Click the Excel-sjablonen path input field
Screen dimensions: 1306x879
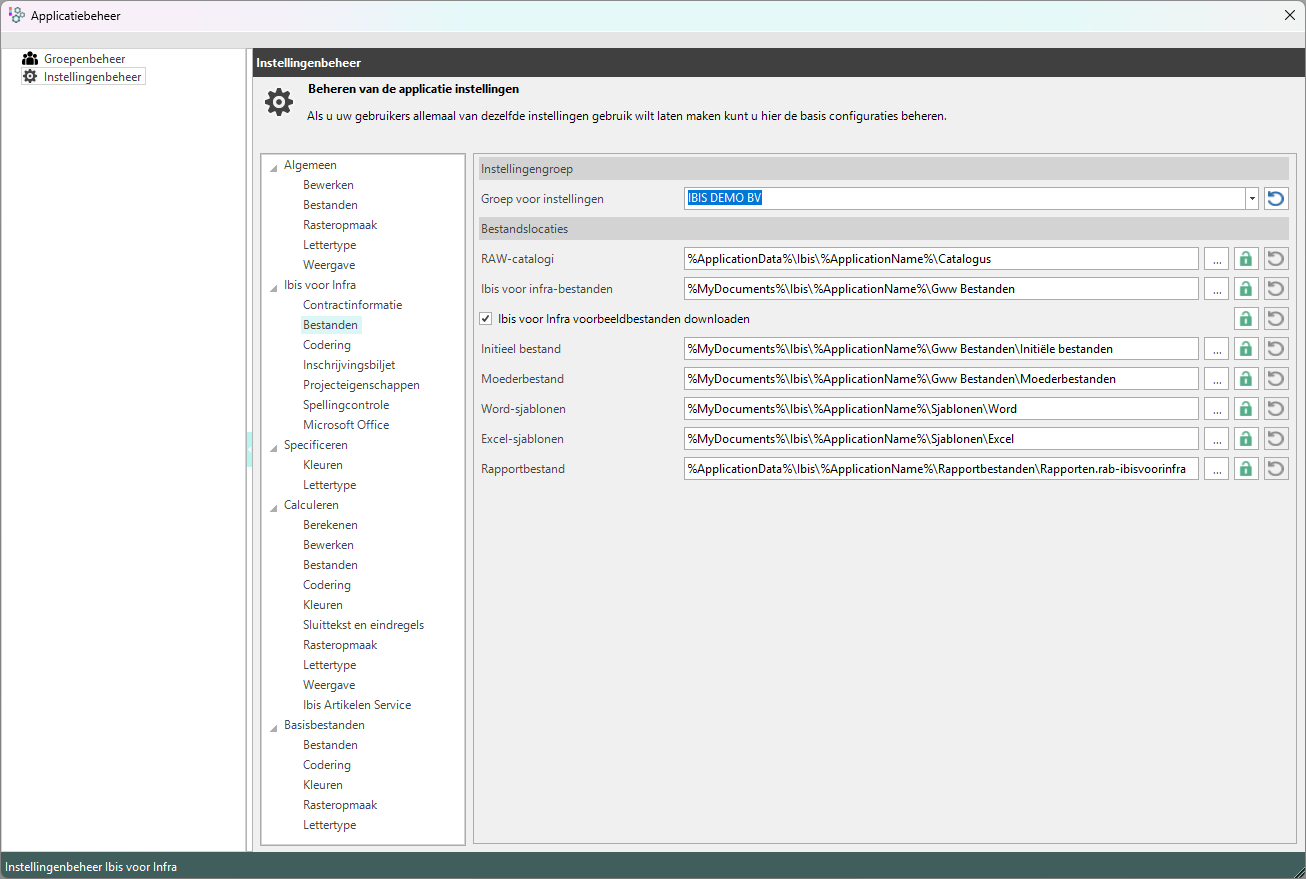coord(940,439)
